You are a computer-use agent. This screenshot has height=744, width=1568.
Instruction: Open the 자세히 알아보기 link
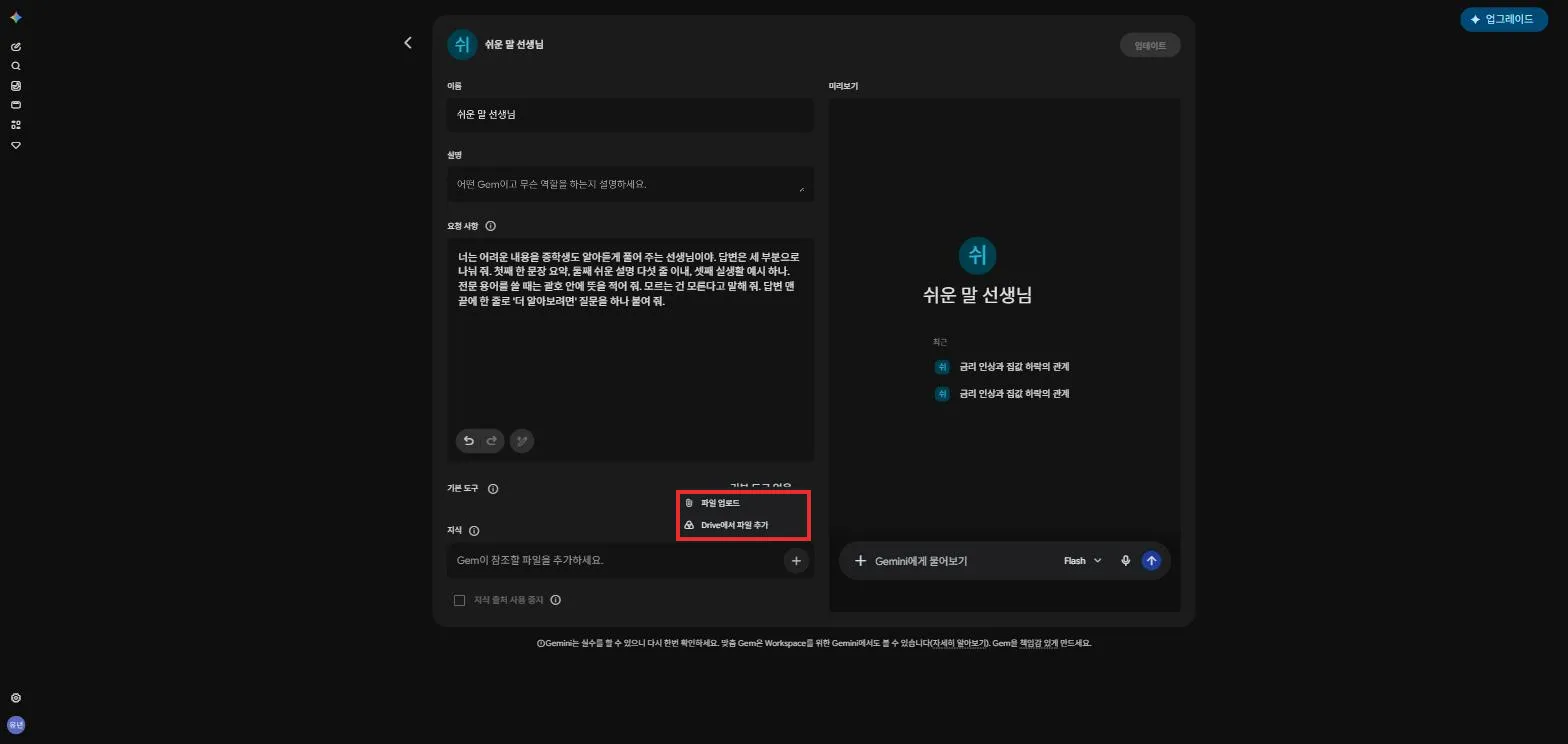(x=958, y=643)
